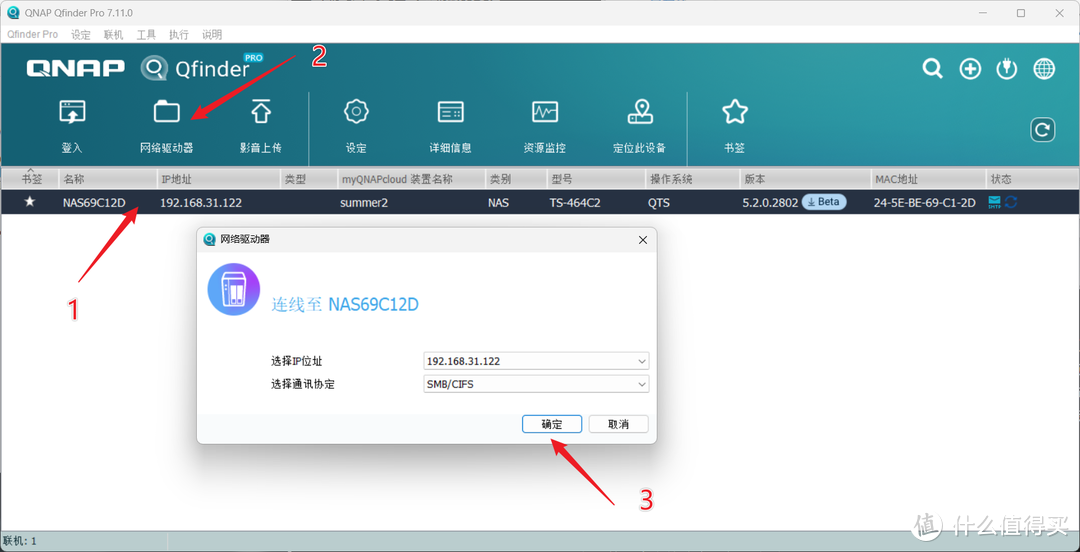1080x552 pixels.
Task: Sort by 操作系统 column header
Action: pos(693,179)
